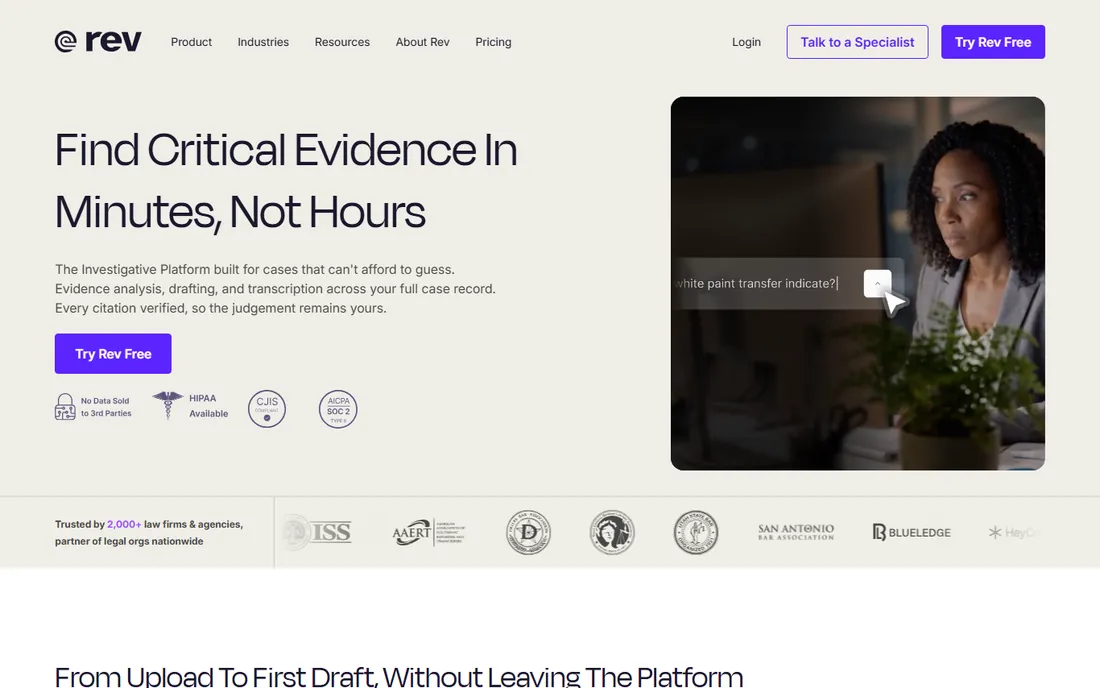The width and height of the screenshot is (1100, 688).
Task: Open the Product menu
Action: click(x=191, y=42)
